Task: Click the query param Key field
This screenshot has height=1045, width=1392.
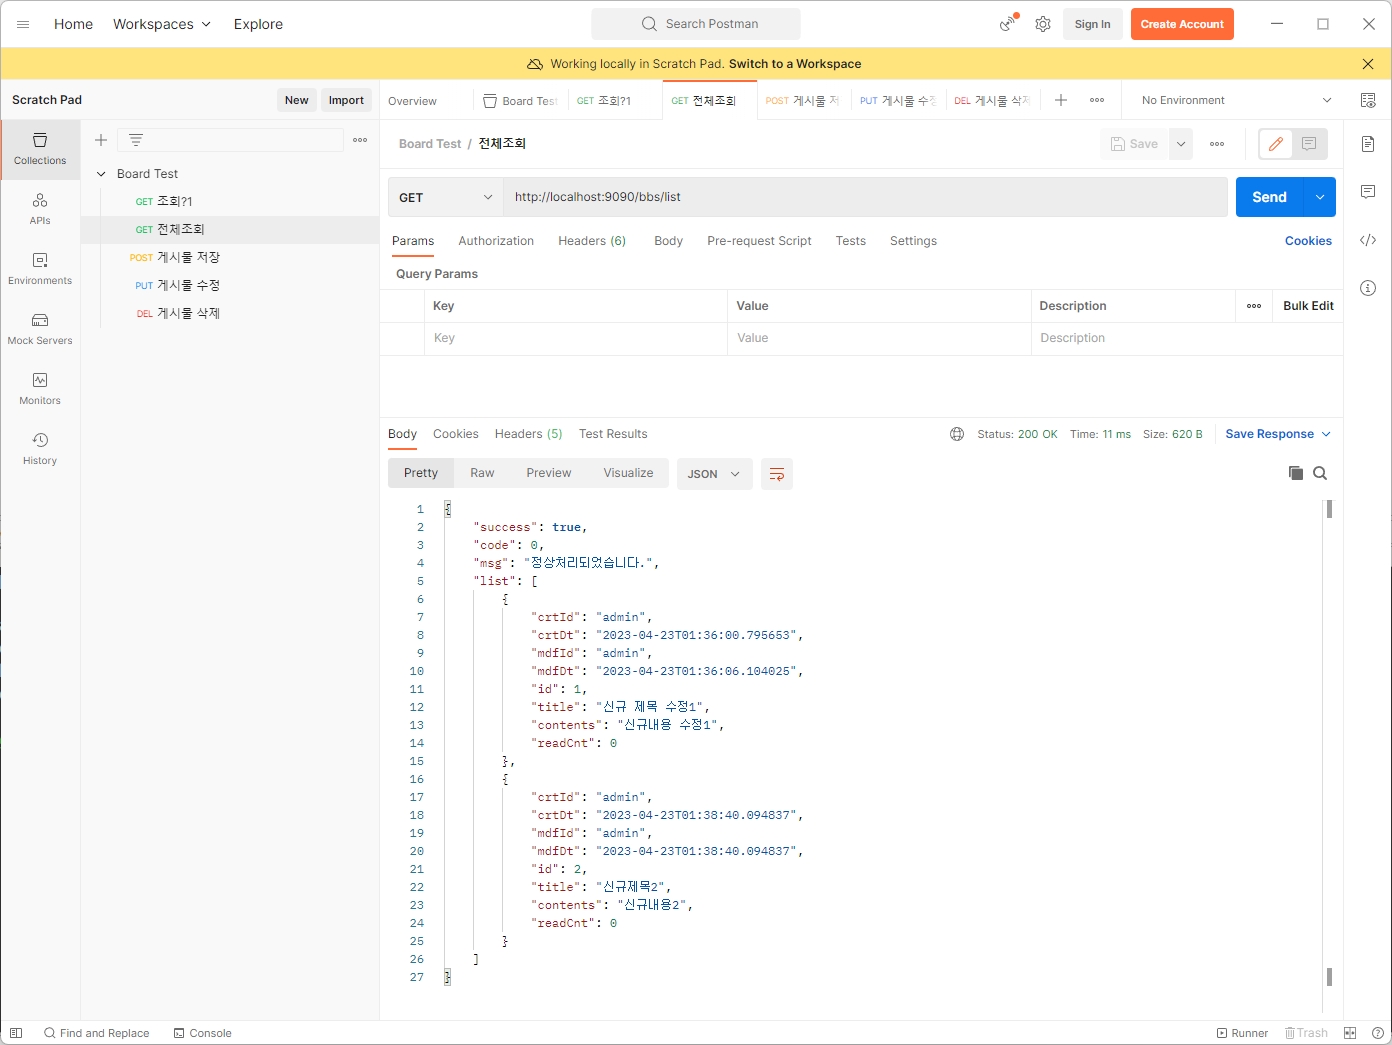Action: coord(576,338)
